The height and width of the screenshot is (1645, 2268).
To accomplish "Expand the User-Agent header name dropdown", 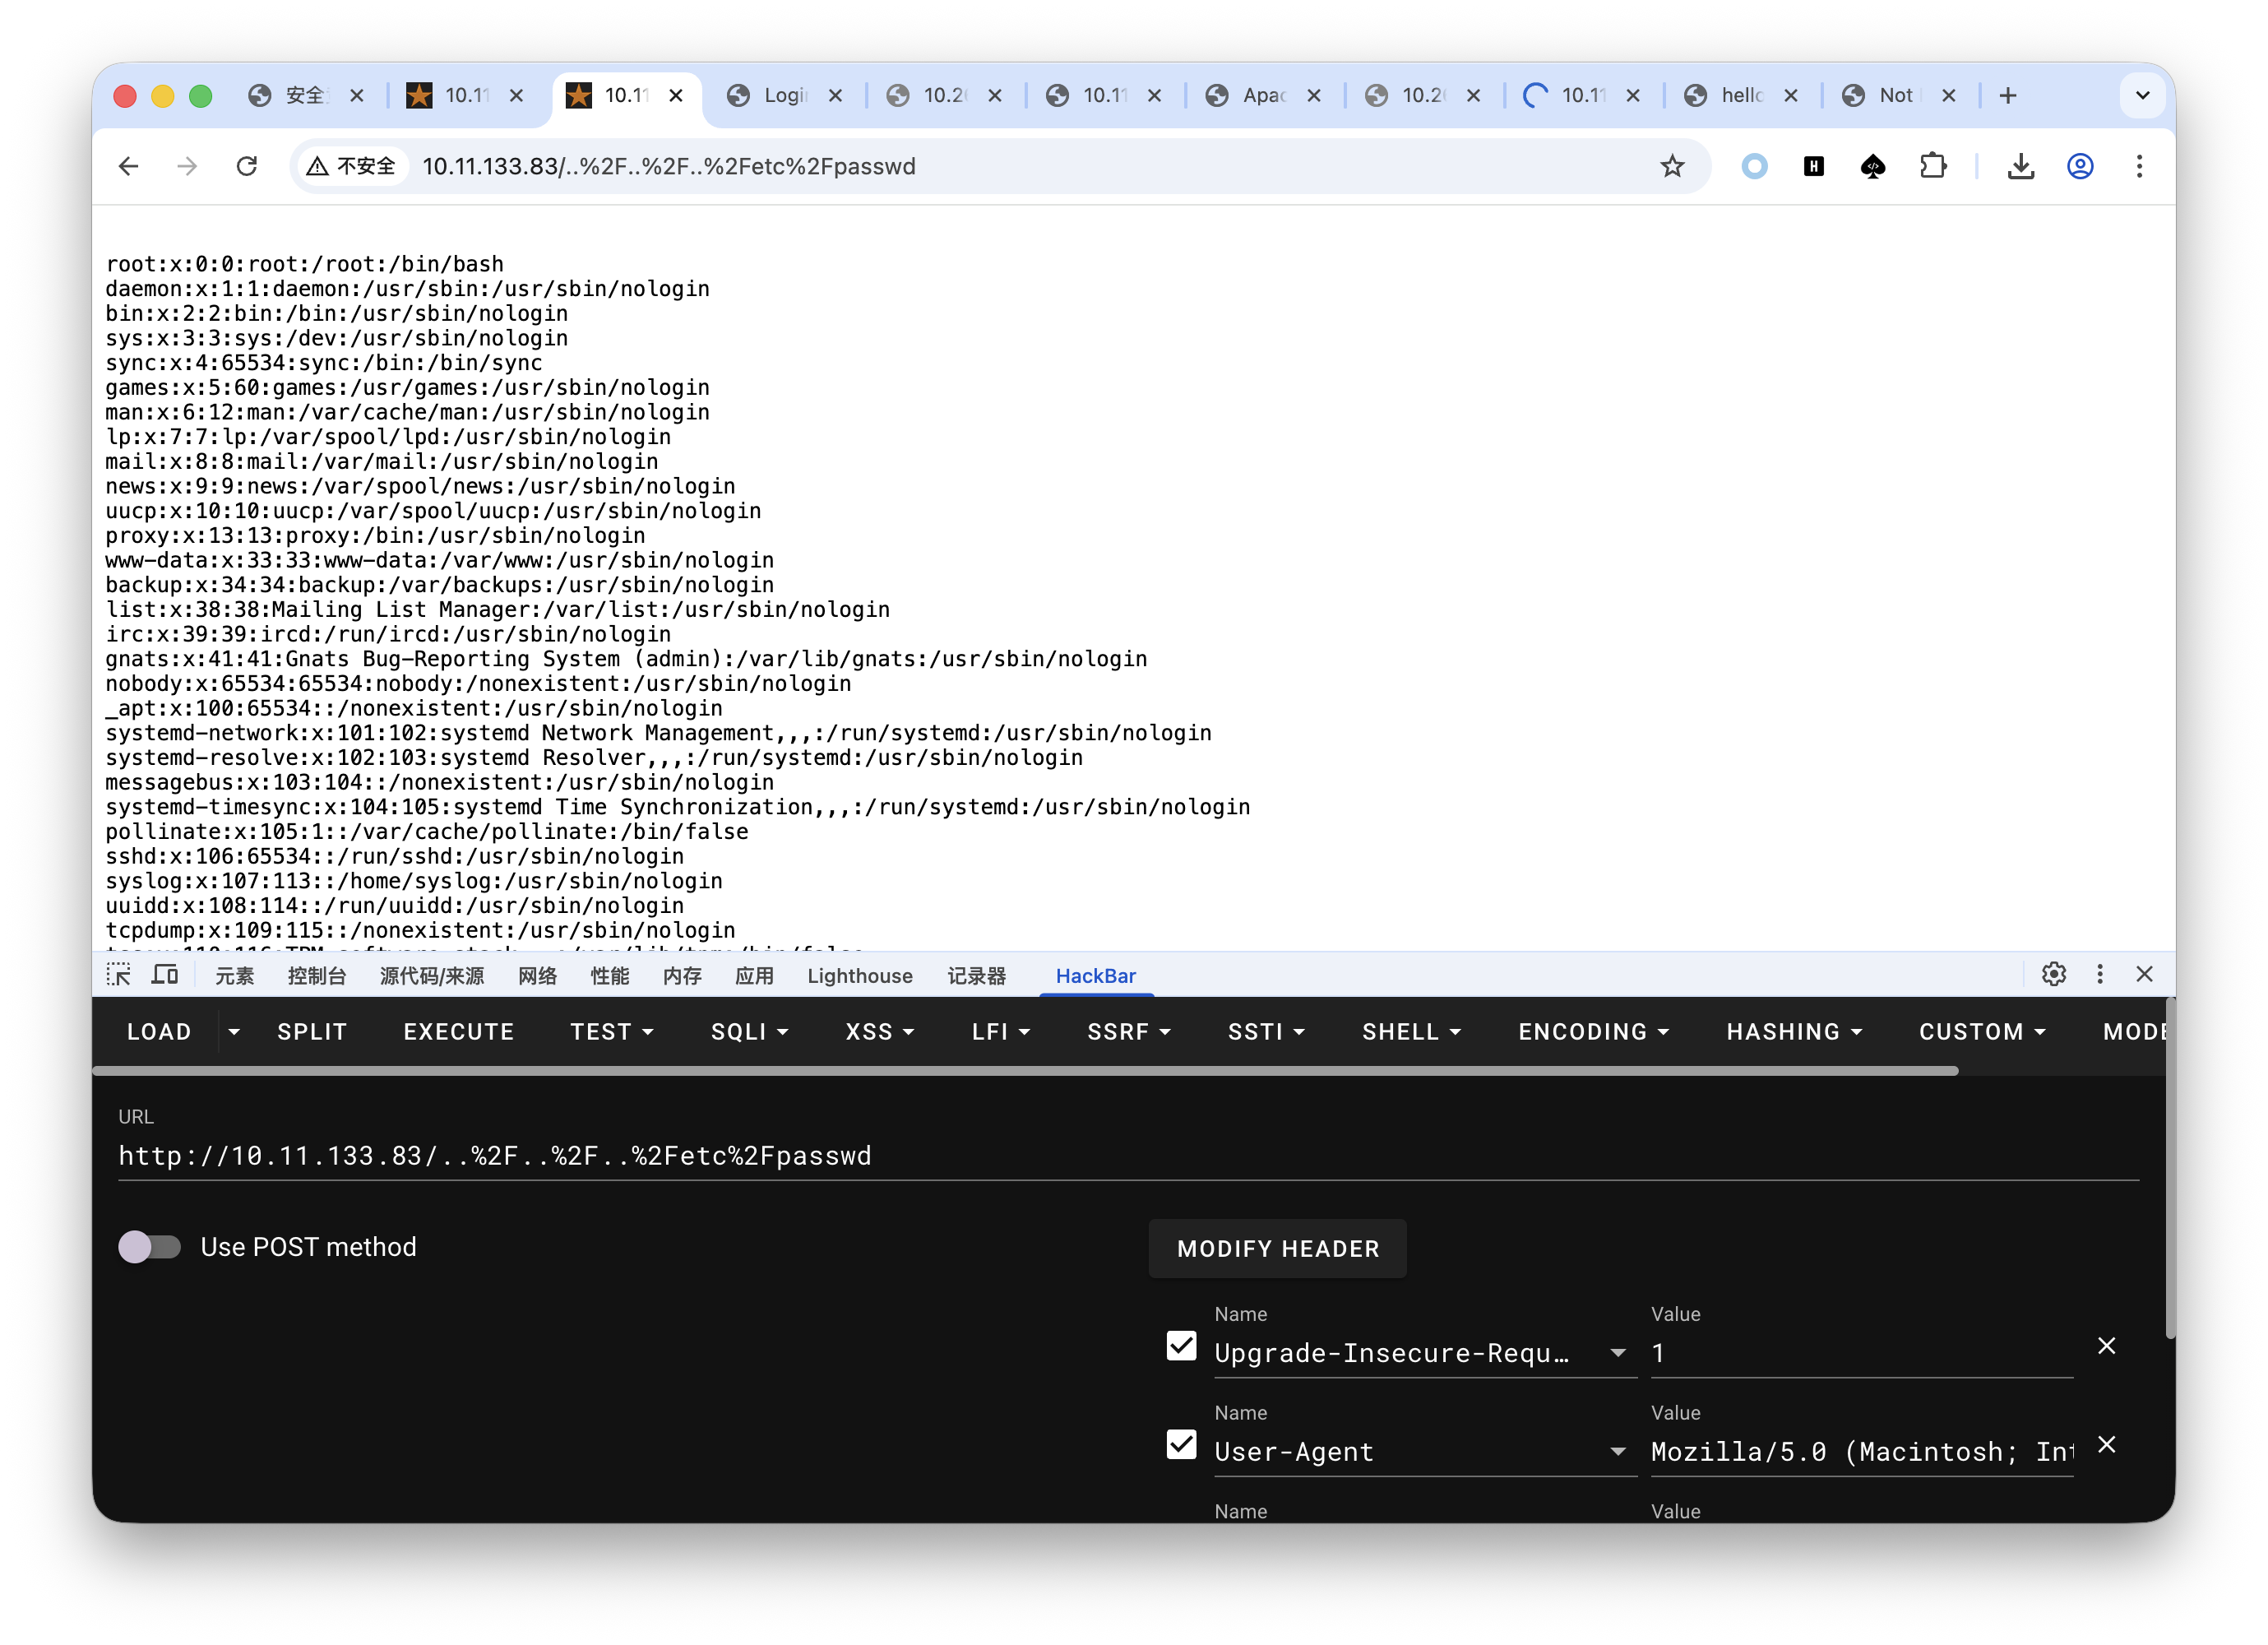I will 1617,1452.
